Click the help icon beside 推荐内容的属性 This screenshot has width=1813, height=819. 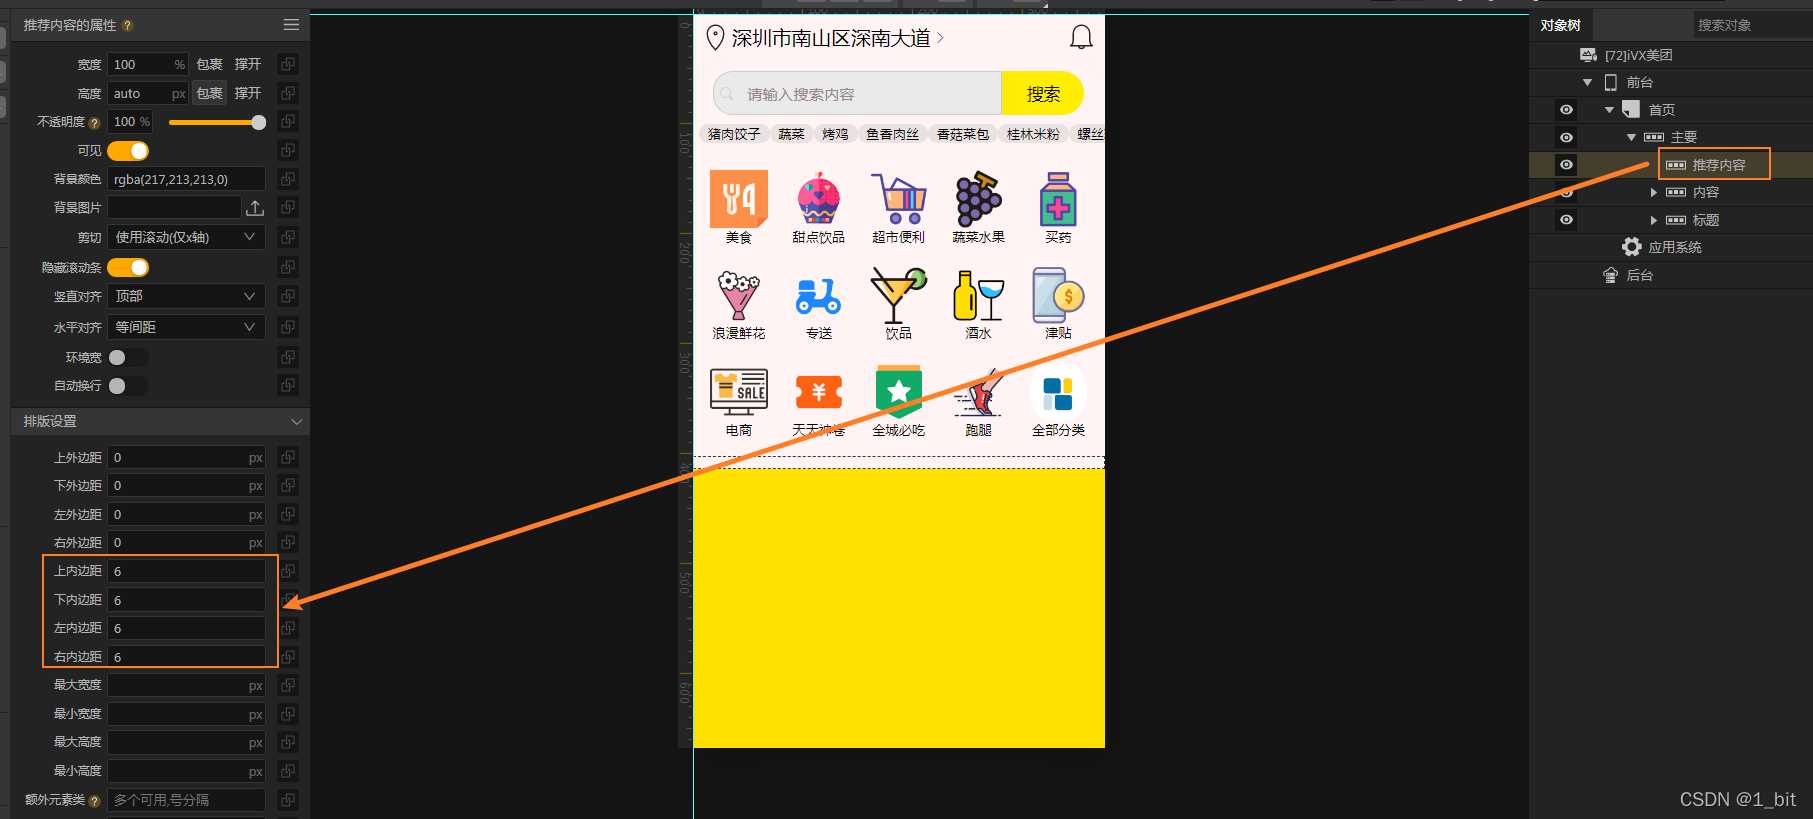pos(127,25)
